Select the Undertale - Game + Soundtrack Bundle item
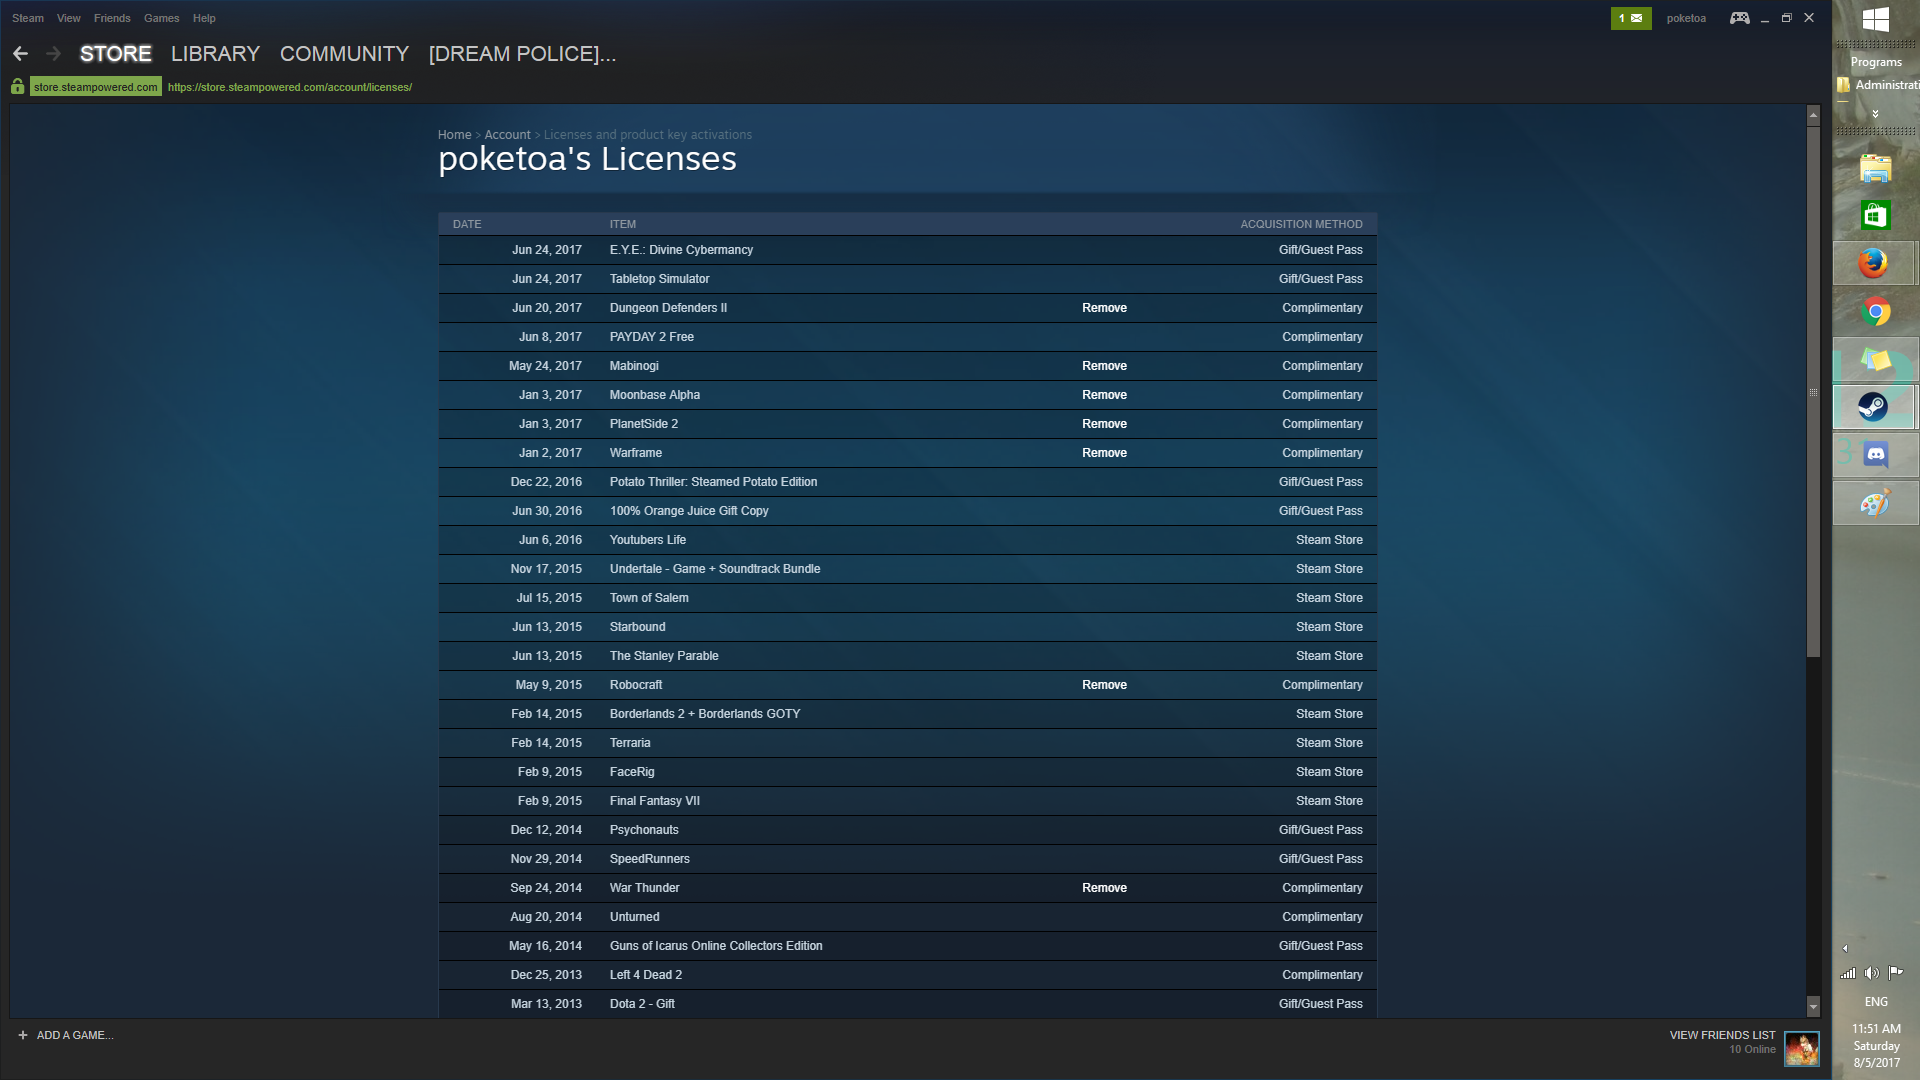The image size is (1920, 1080). pyautogui.click(x=714, y=569)
